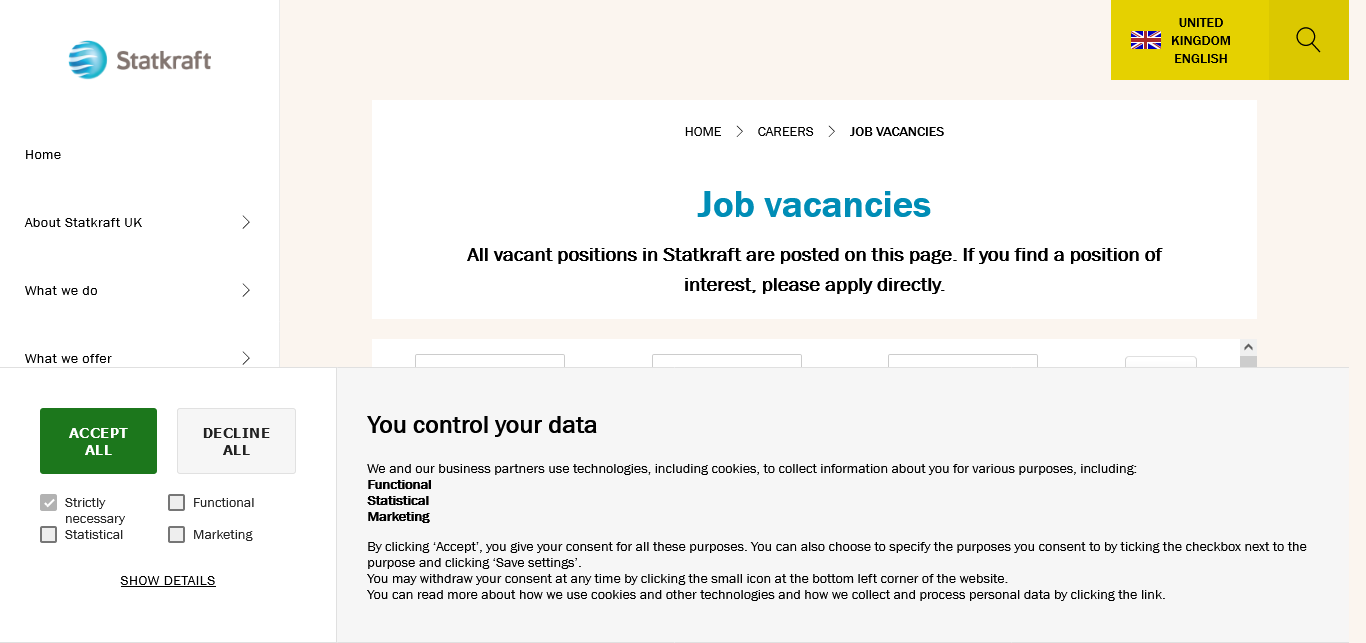The width and height of the screenshot is (1366, 643).
Task: Open the Home menu item
Action: click(43, 155)
